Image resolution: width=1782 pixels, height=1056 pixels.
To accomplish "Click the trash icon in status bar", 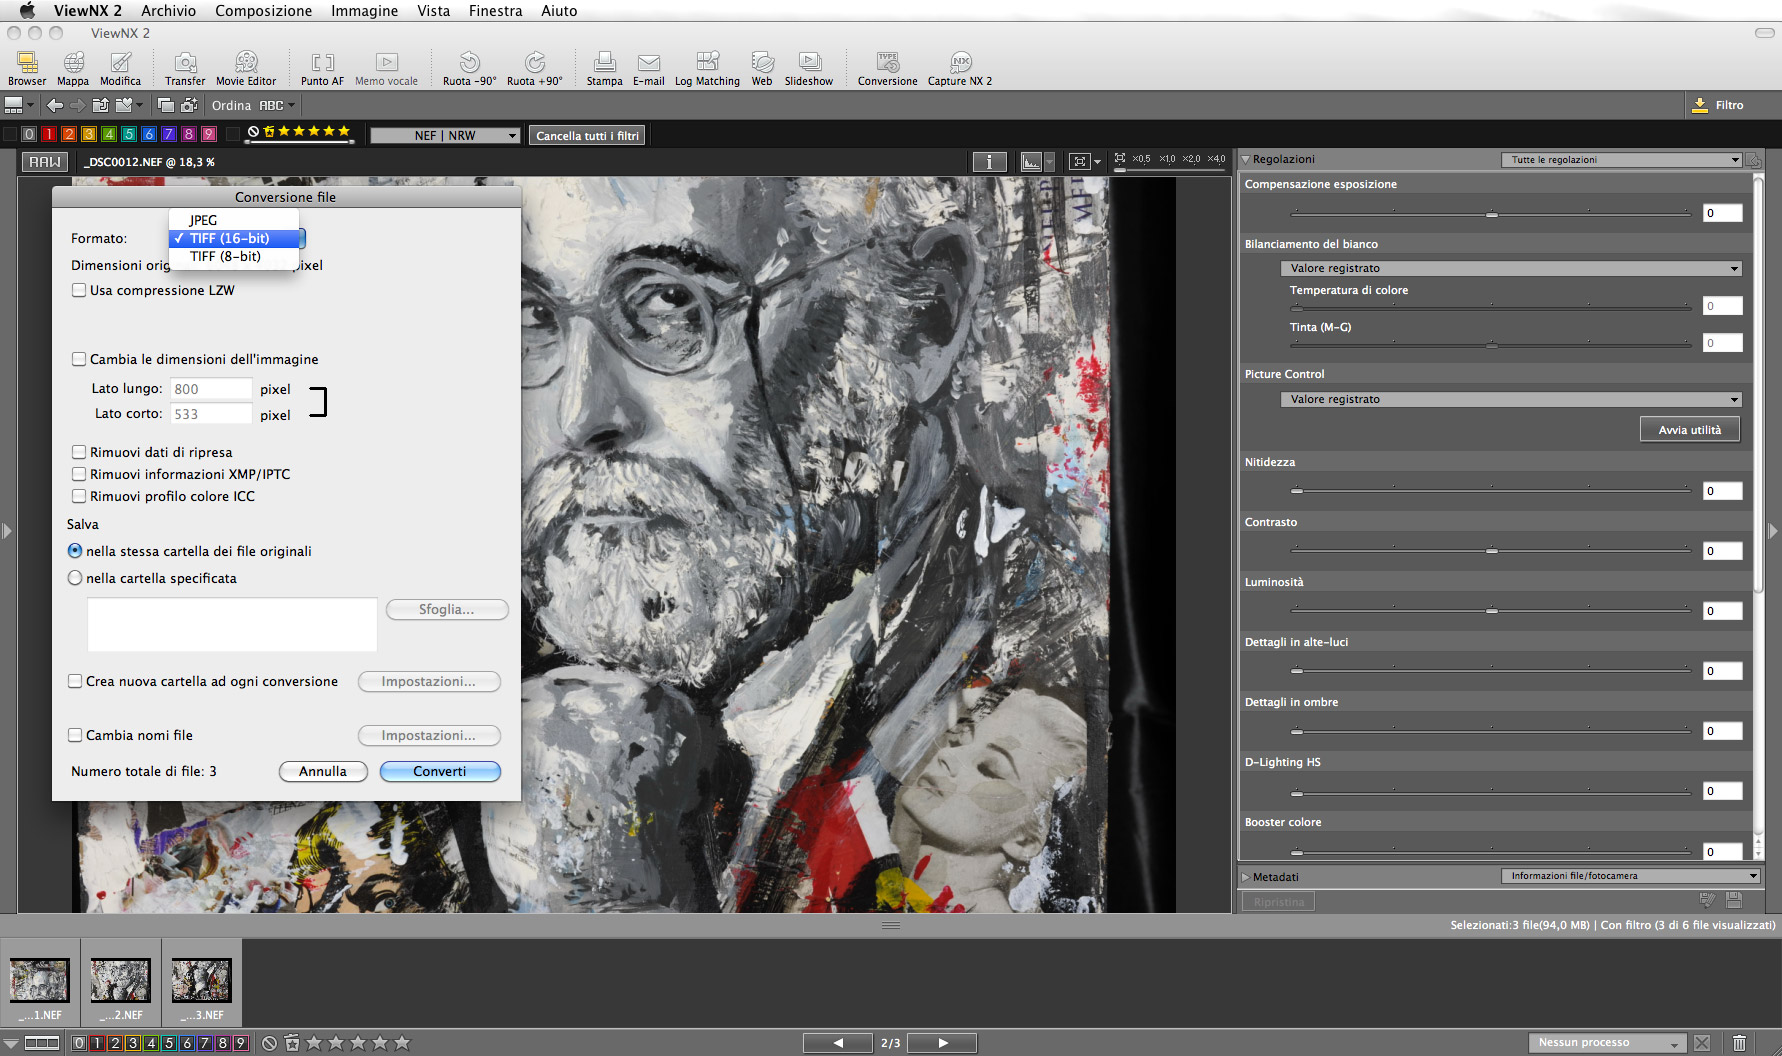I will [1739, 1043].
